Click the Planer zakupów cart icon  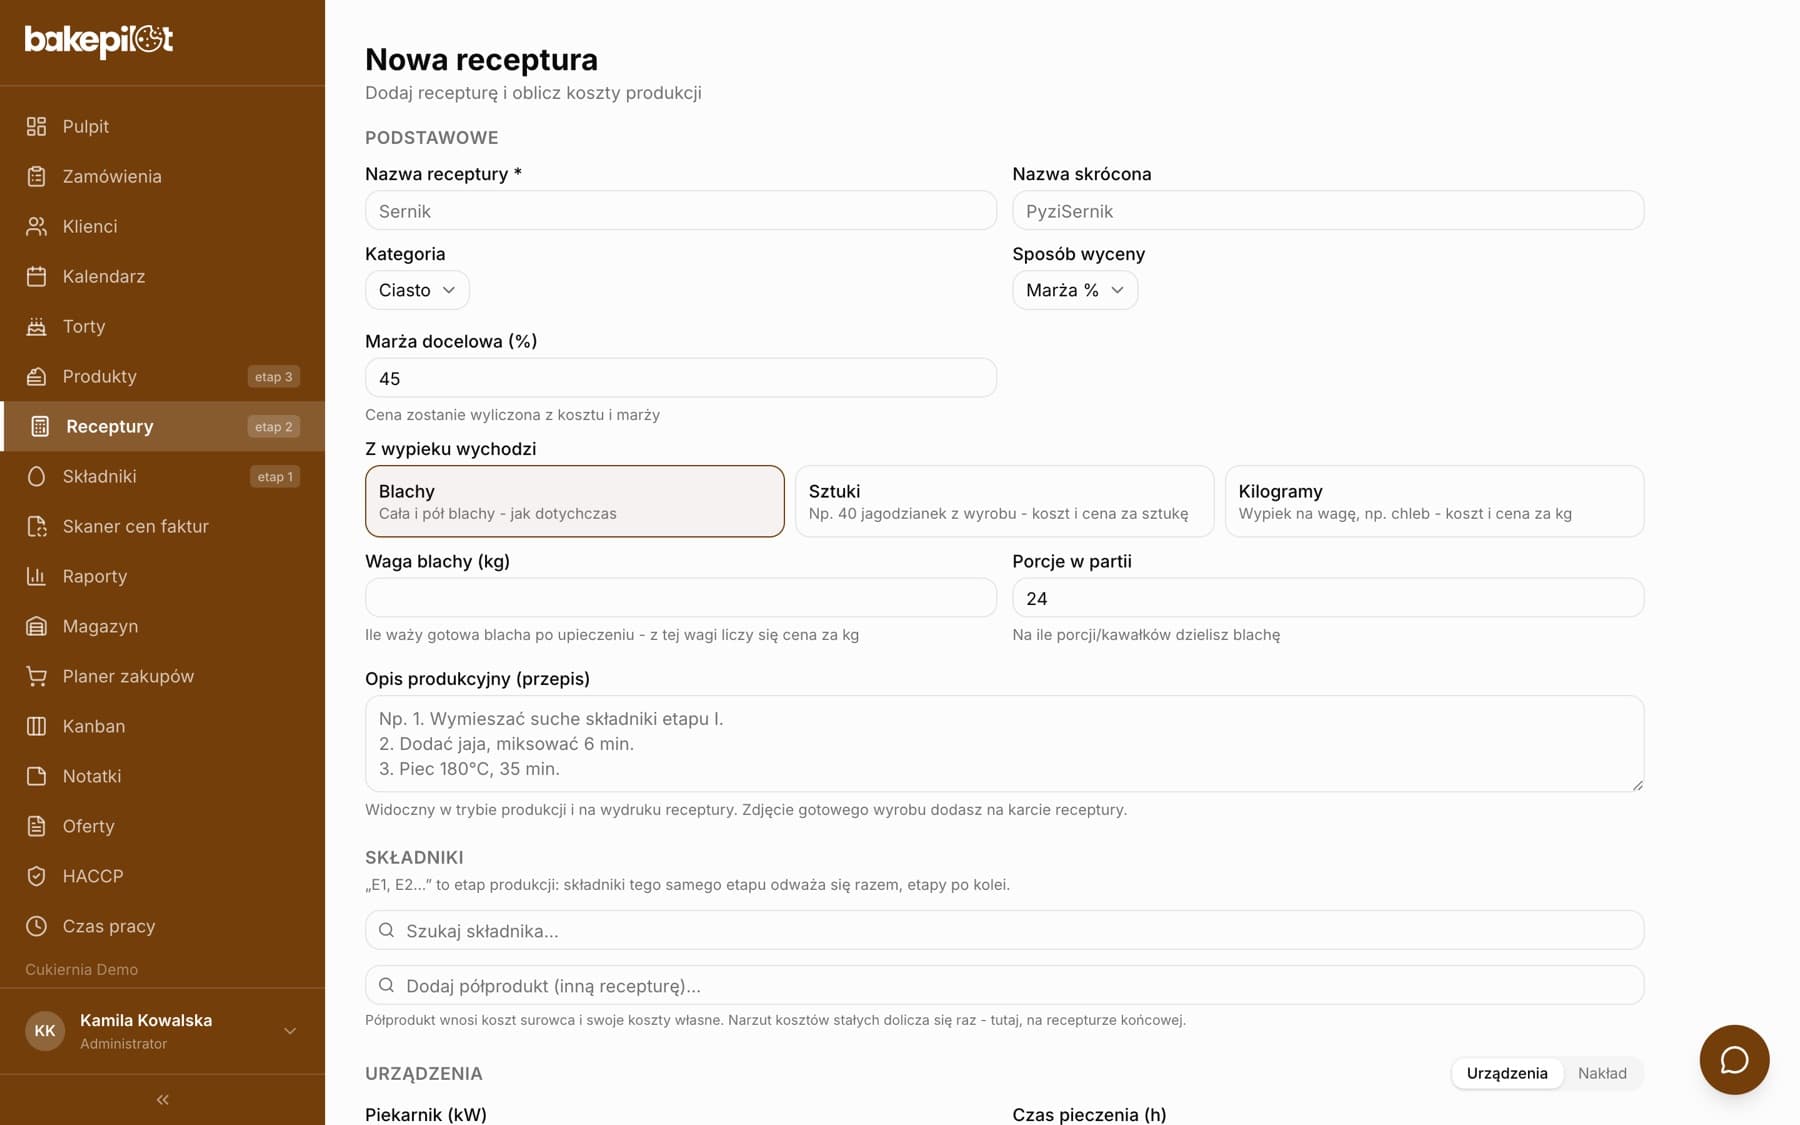point(37,676)
